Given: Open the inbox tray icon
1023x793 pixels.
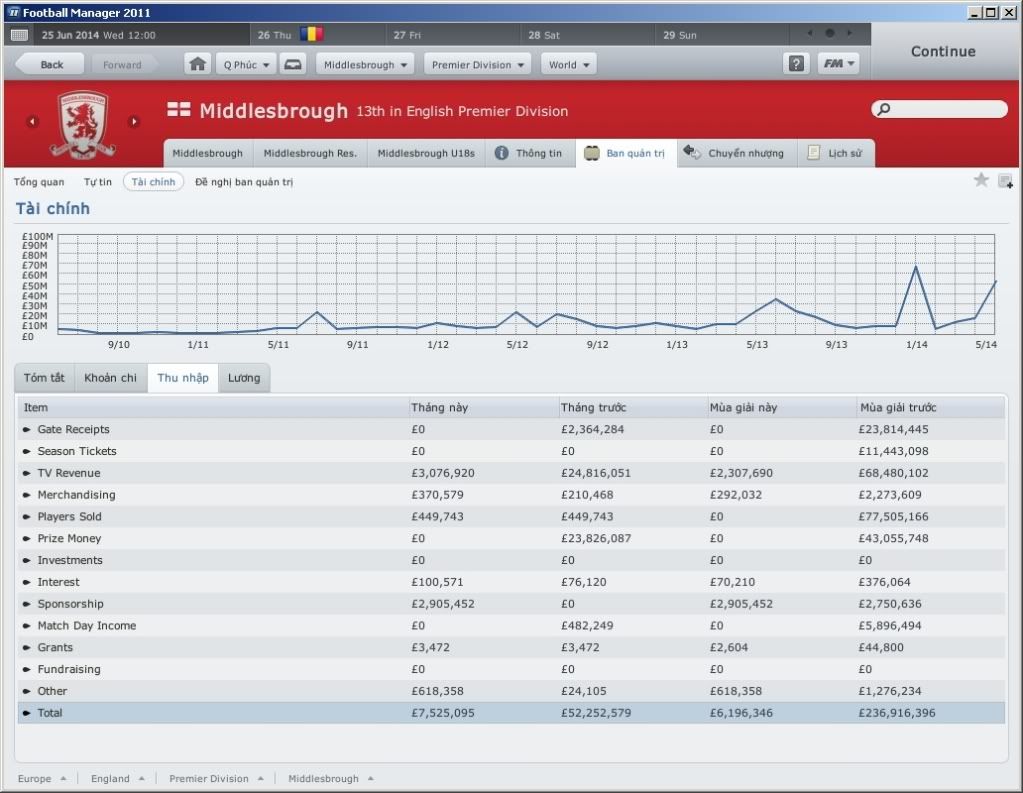Looking at the screenshot, I should pos(293,64).
